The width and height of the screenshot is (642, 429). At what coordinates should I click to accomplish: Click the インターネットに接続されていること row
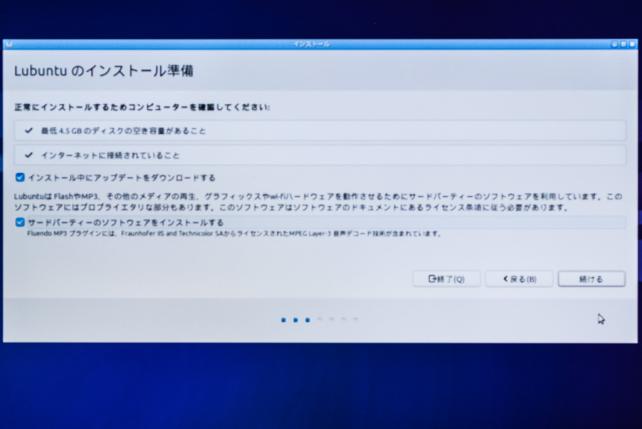click(320, 155)
